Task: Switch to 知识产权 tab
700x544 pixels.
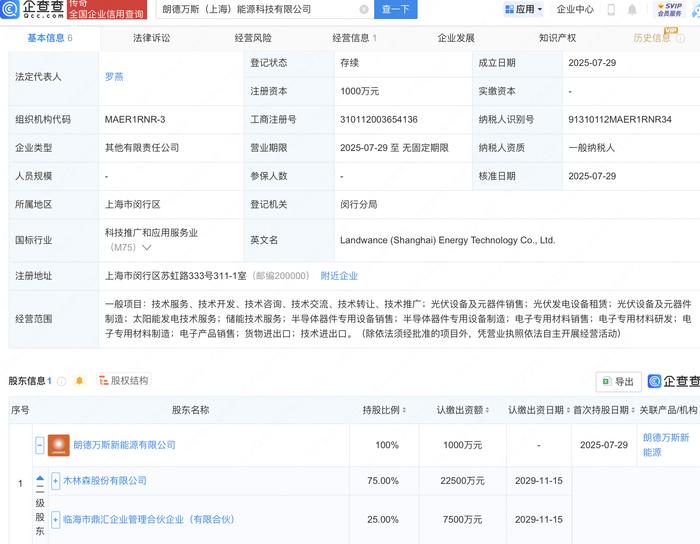Action: click(x=557, y=38)
